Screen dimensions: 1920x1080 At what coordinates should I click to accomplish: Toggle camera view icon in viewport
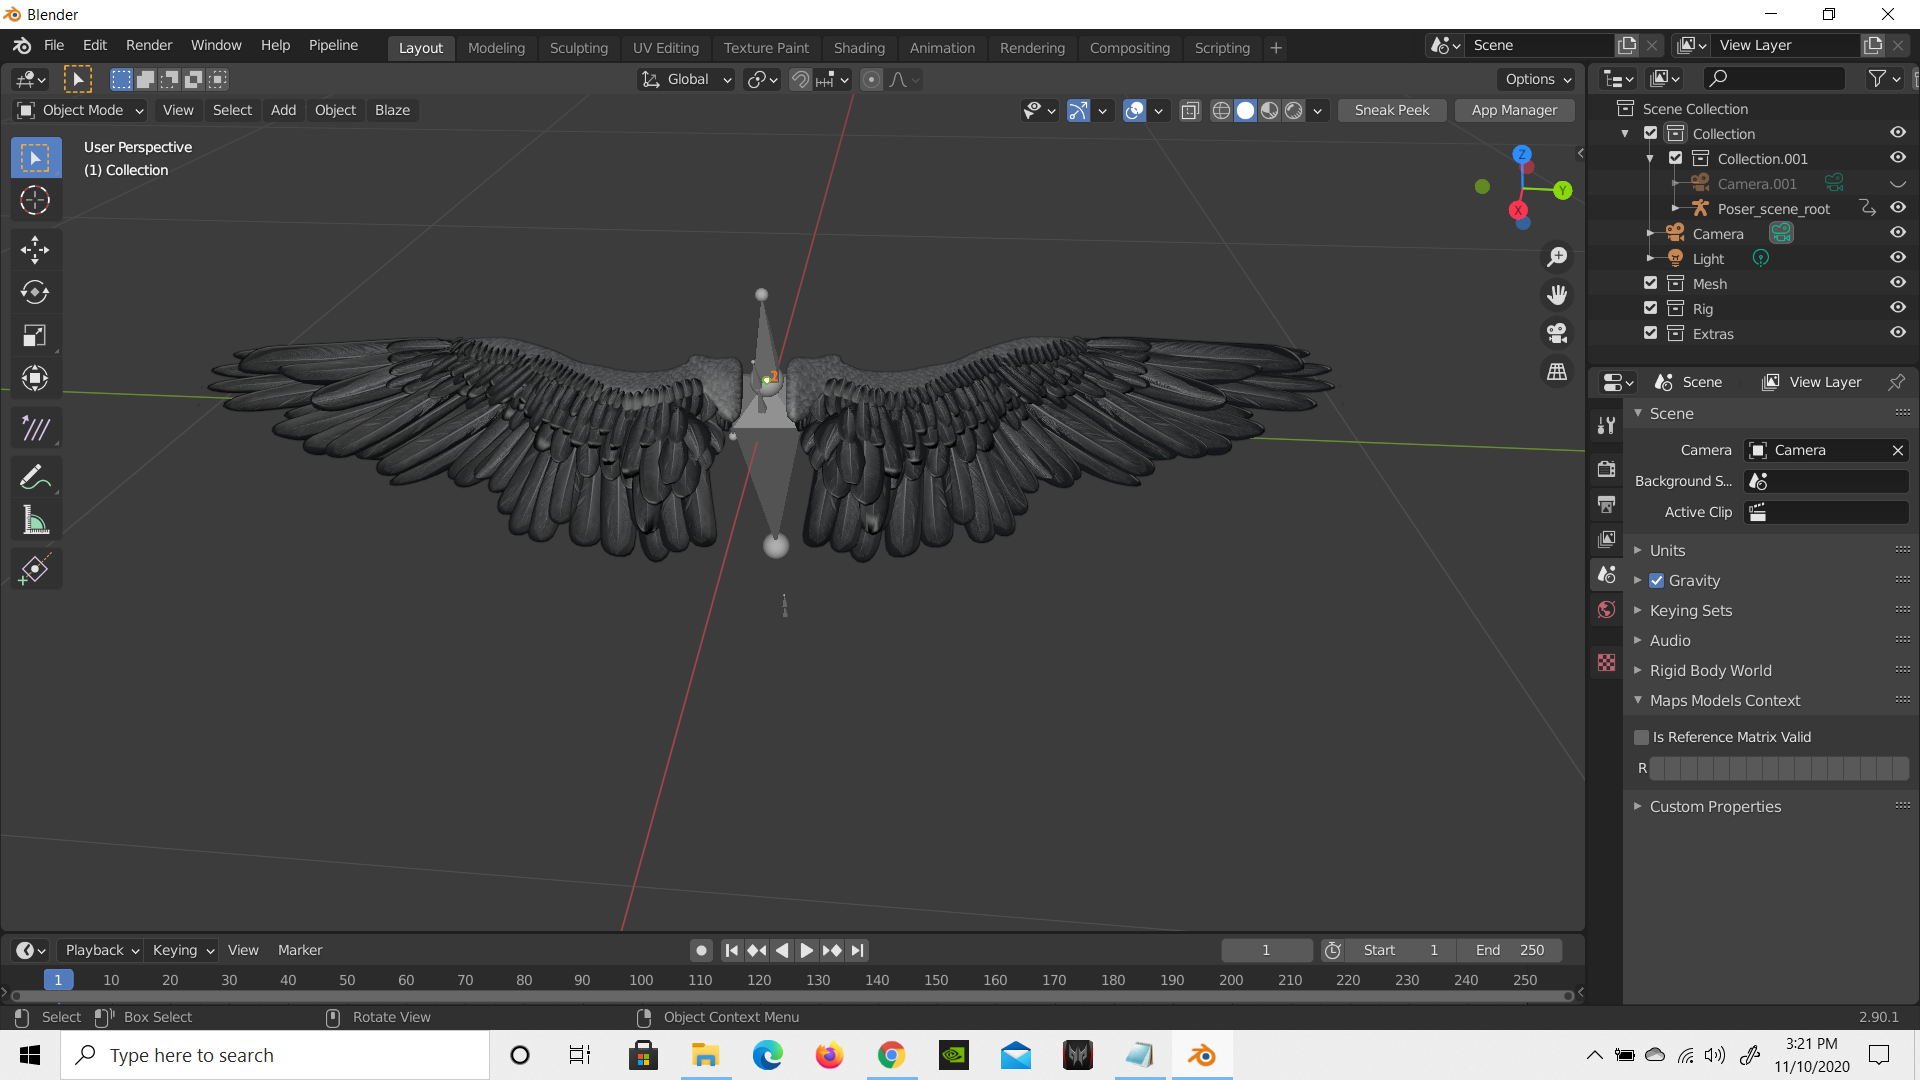(x=1557, y=333)
